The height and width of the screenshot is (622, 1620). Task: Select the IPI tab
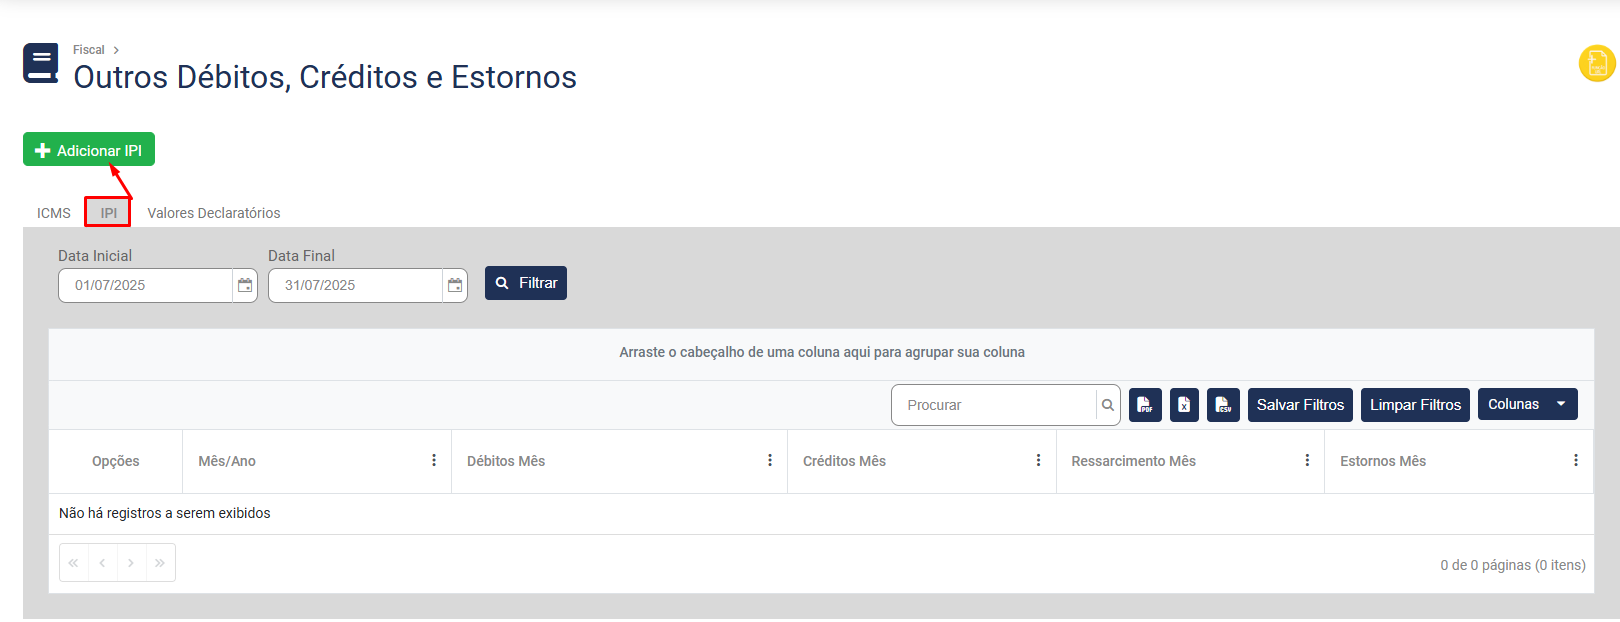pyautogui.click(x=109, y=213)
